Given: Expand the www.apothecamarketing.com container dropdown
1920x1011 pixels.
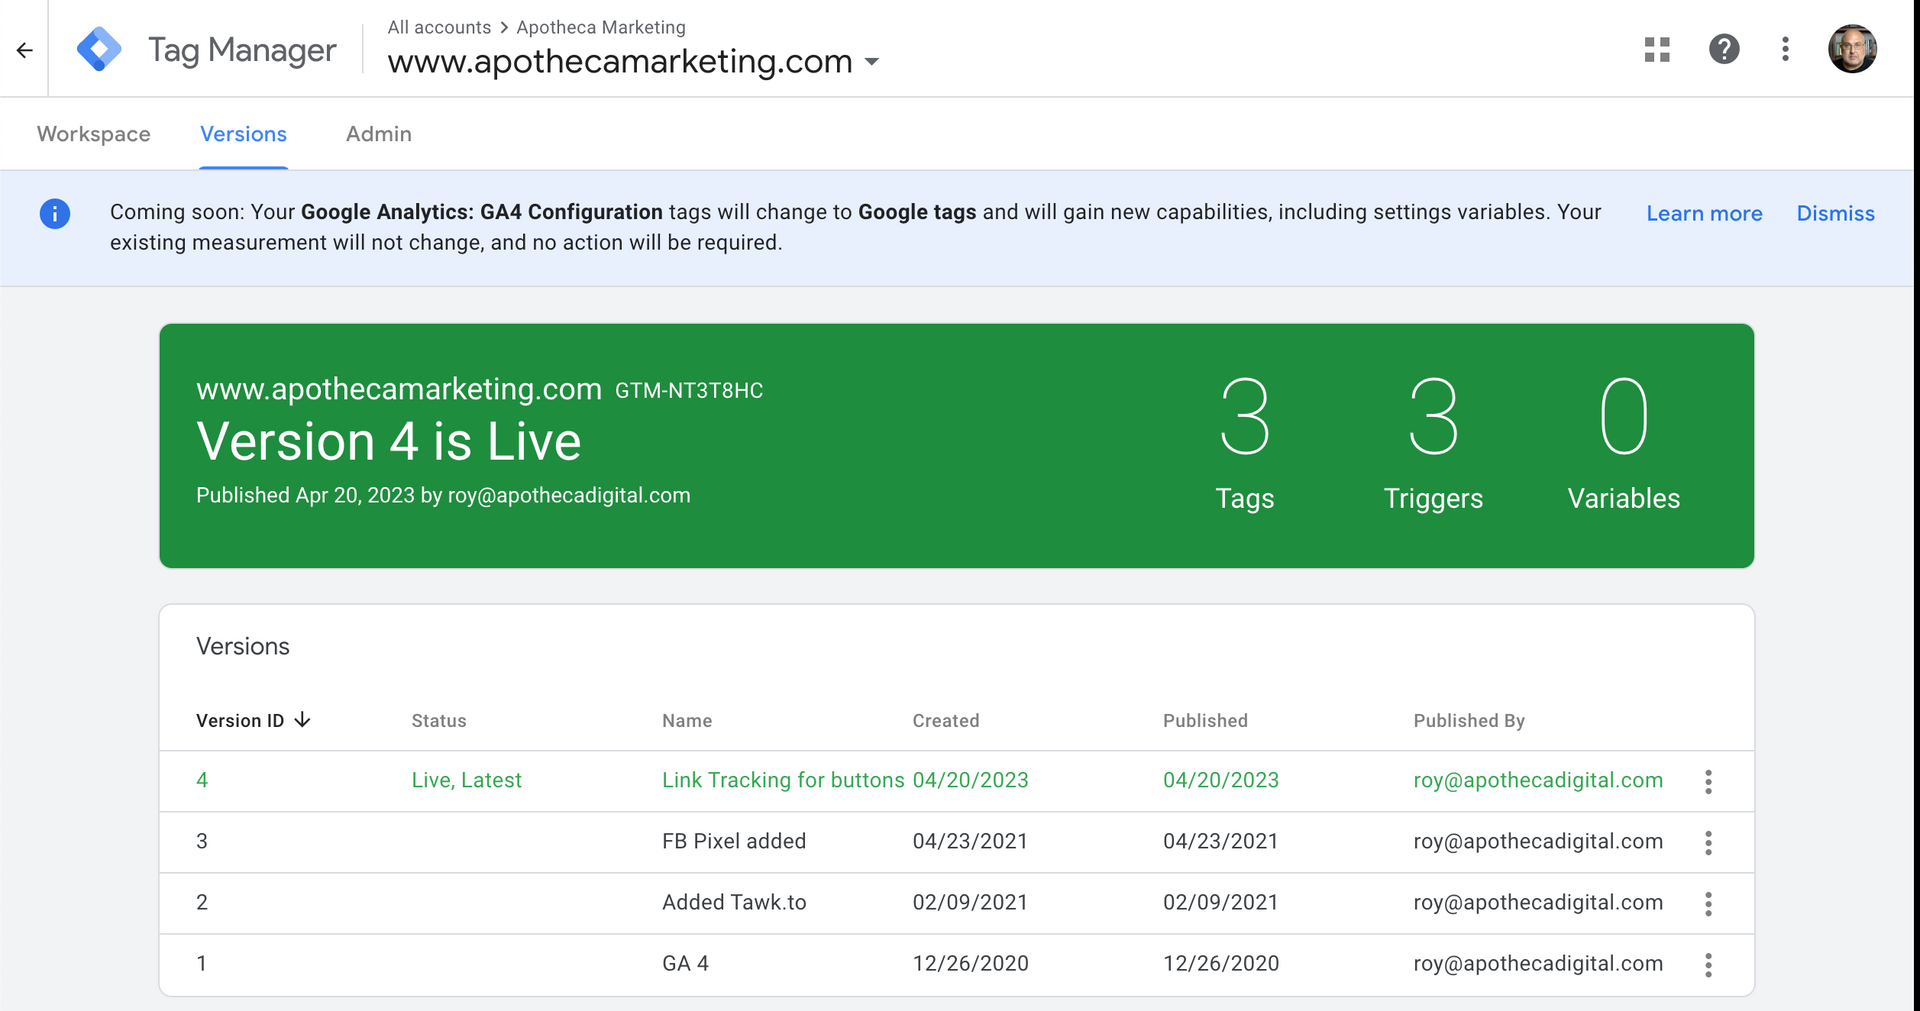Looking at the screenshot, I should click(872, 62).
